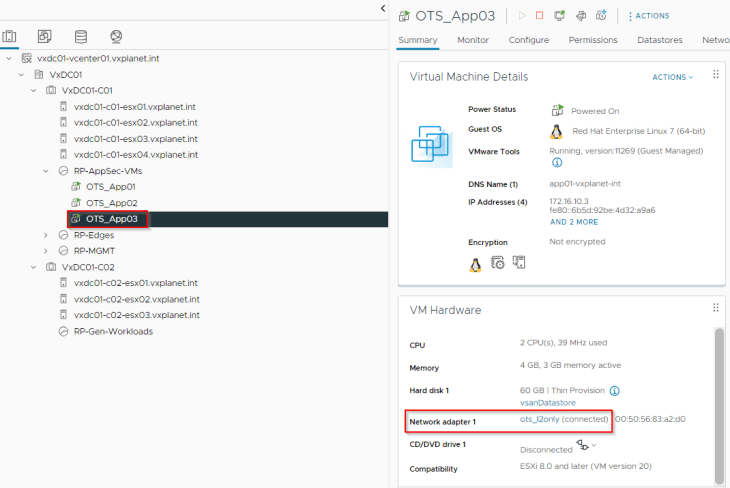Select host vxdc01-c02-esx03.vxplanet.int
730x488 pixels.
pyautogui.click(x=136, y=315)
